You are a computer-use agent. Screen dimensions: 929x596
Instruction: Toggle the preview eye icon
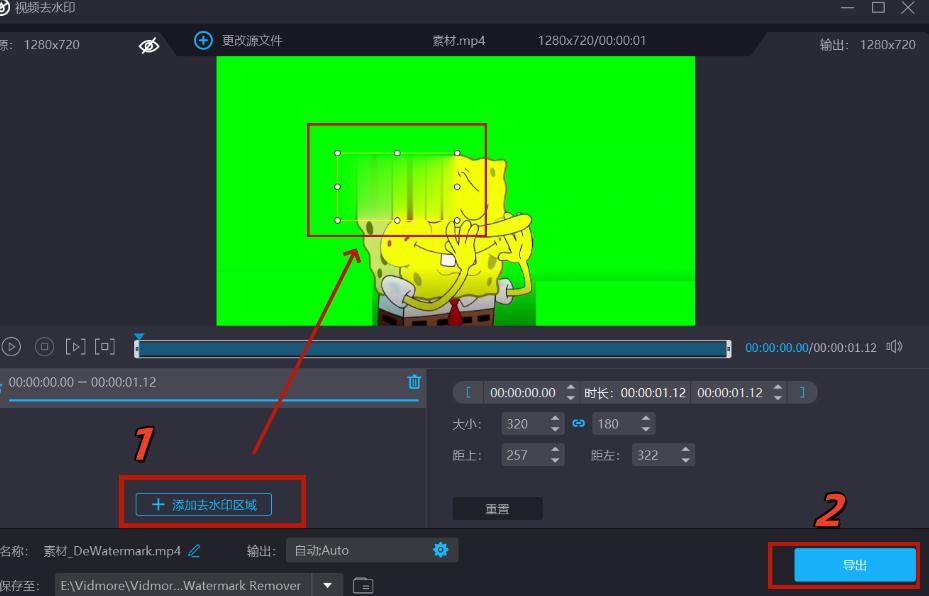149,45
